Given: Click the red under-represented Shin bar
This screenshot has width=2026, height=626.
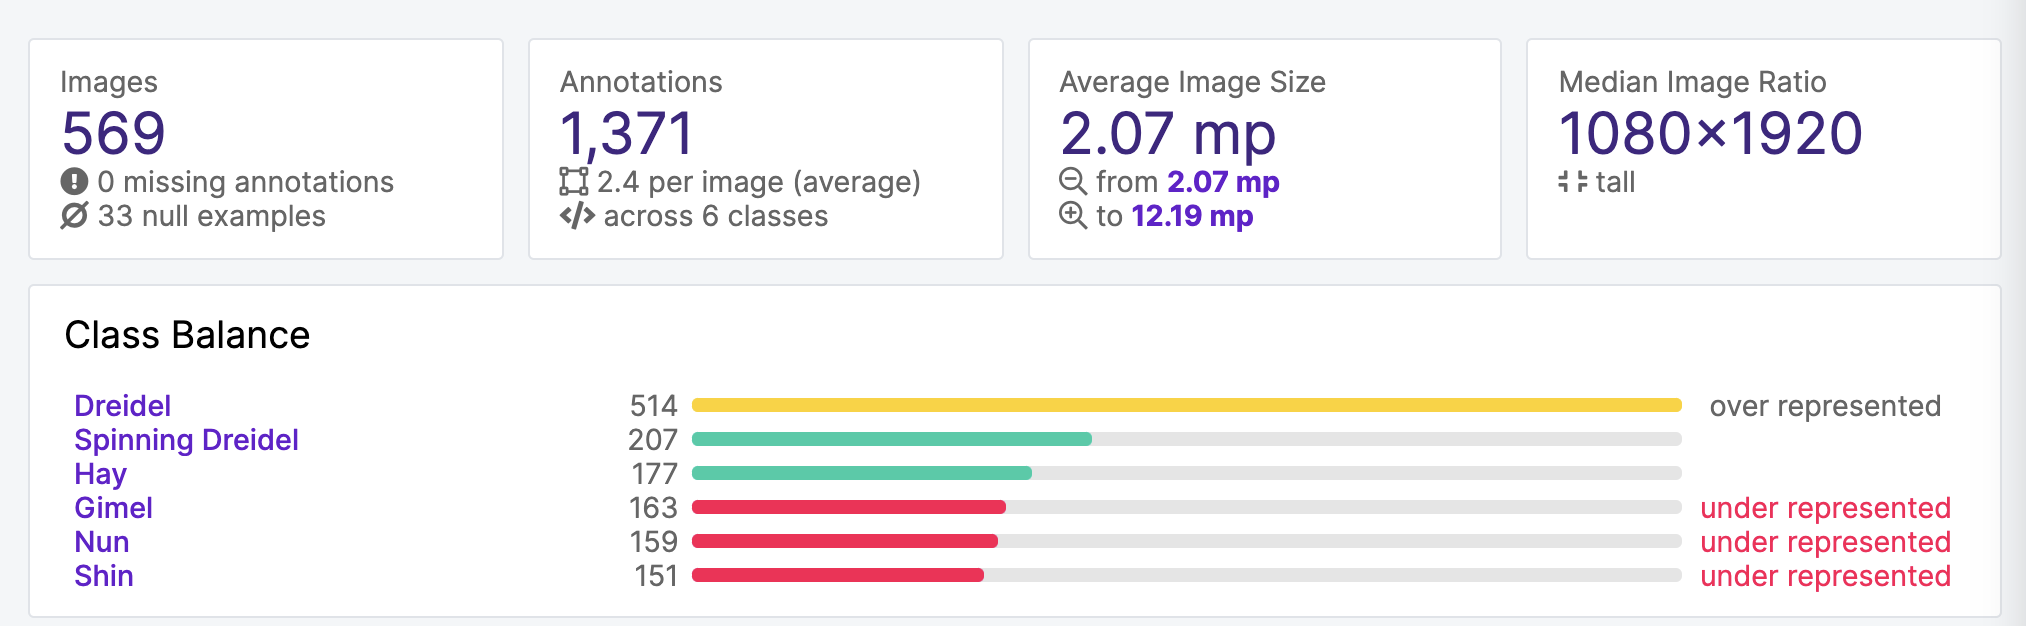Looking at the screenshot, I should (x=840, y=576).
